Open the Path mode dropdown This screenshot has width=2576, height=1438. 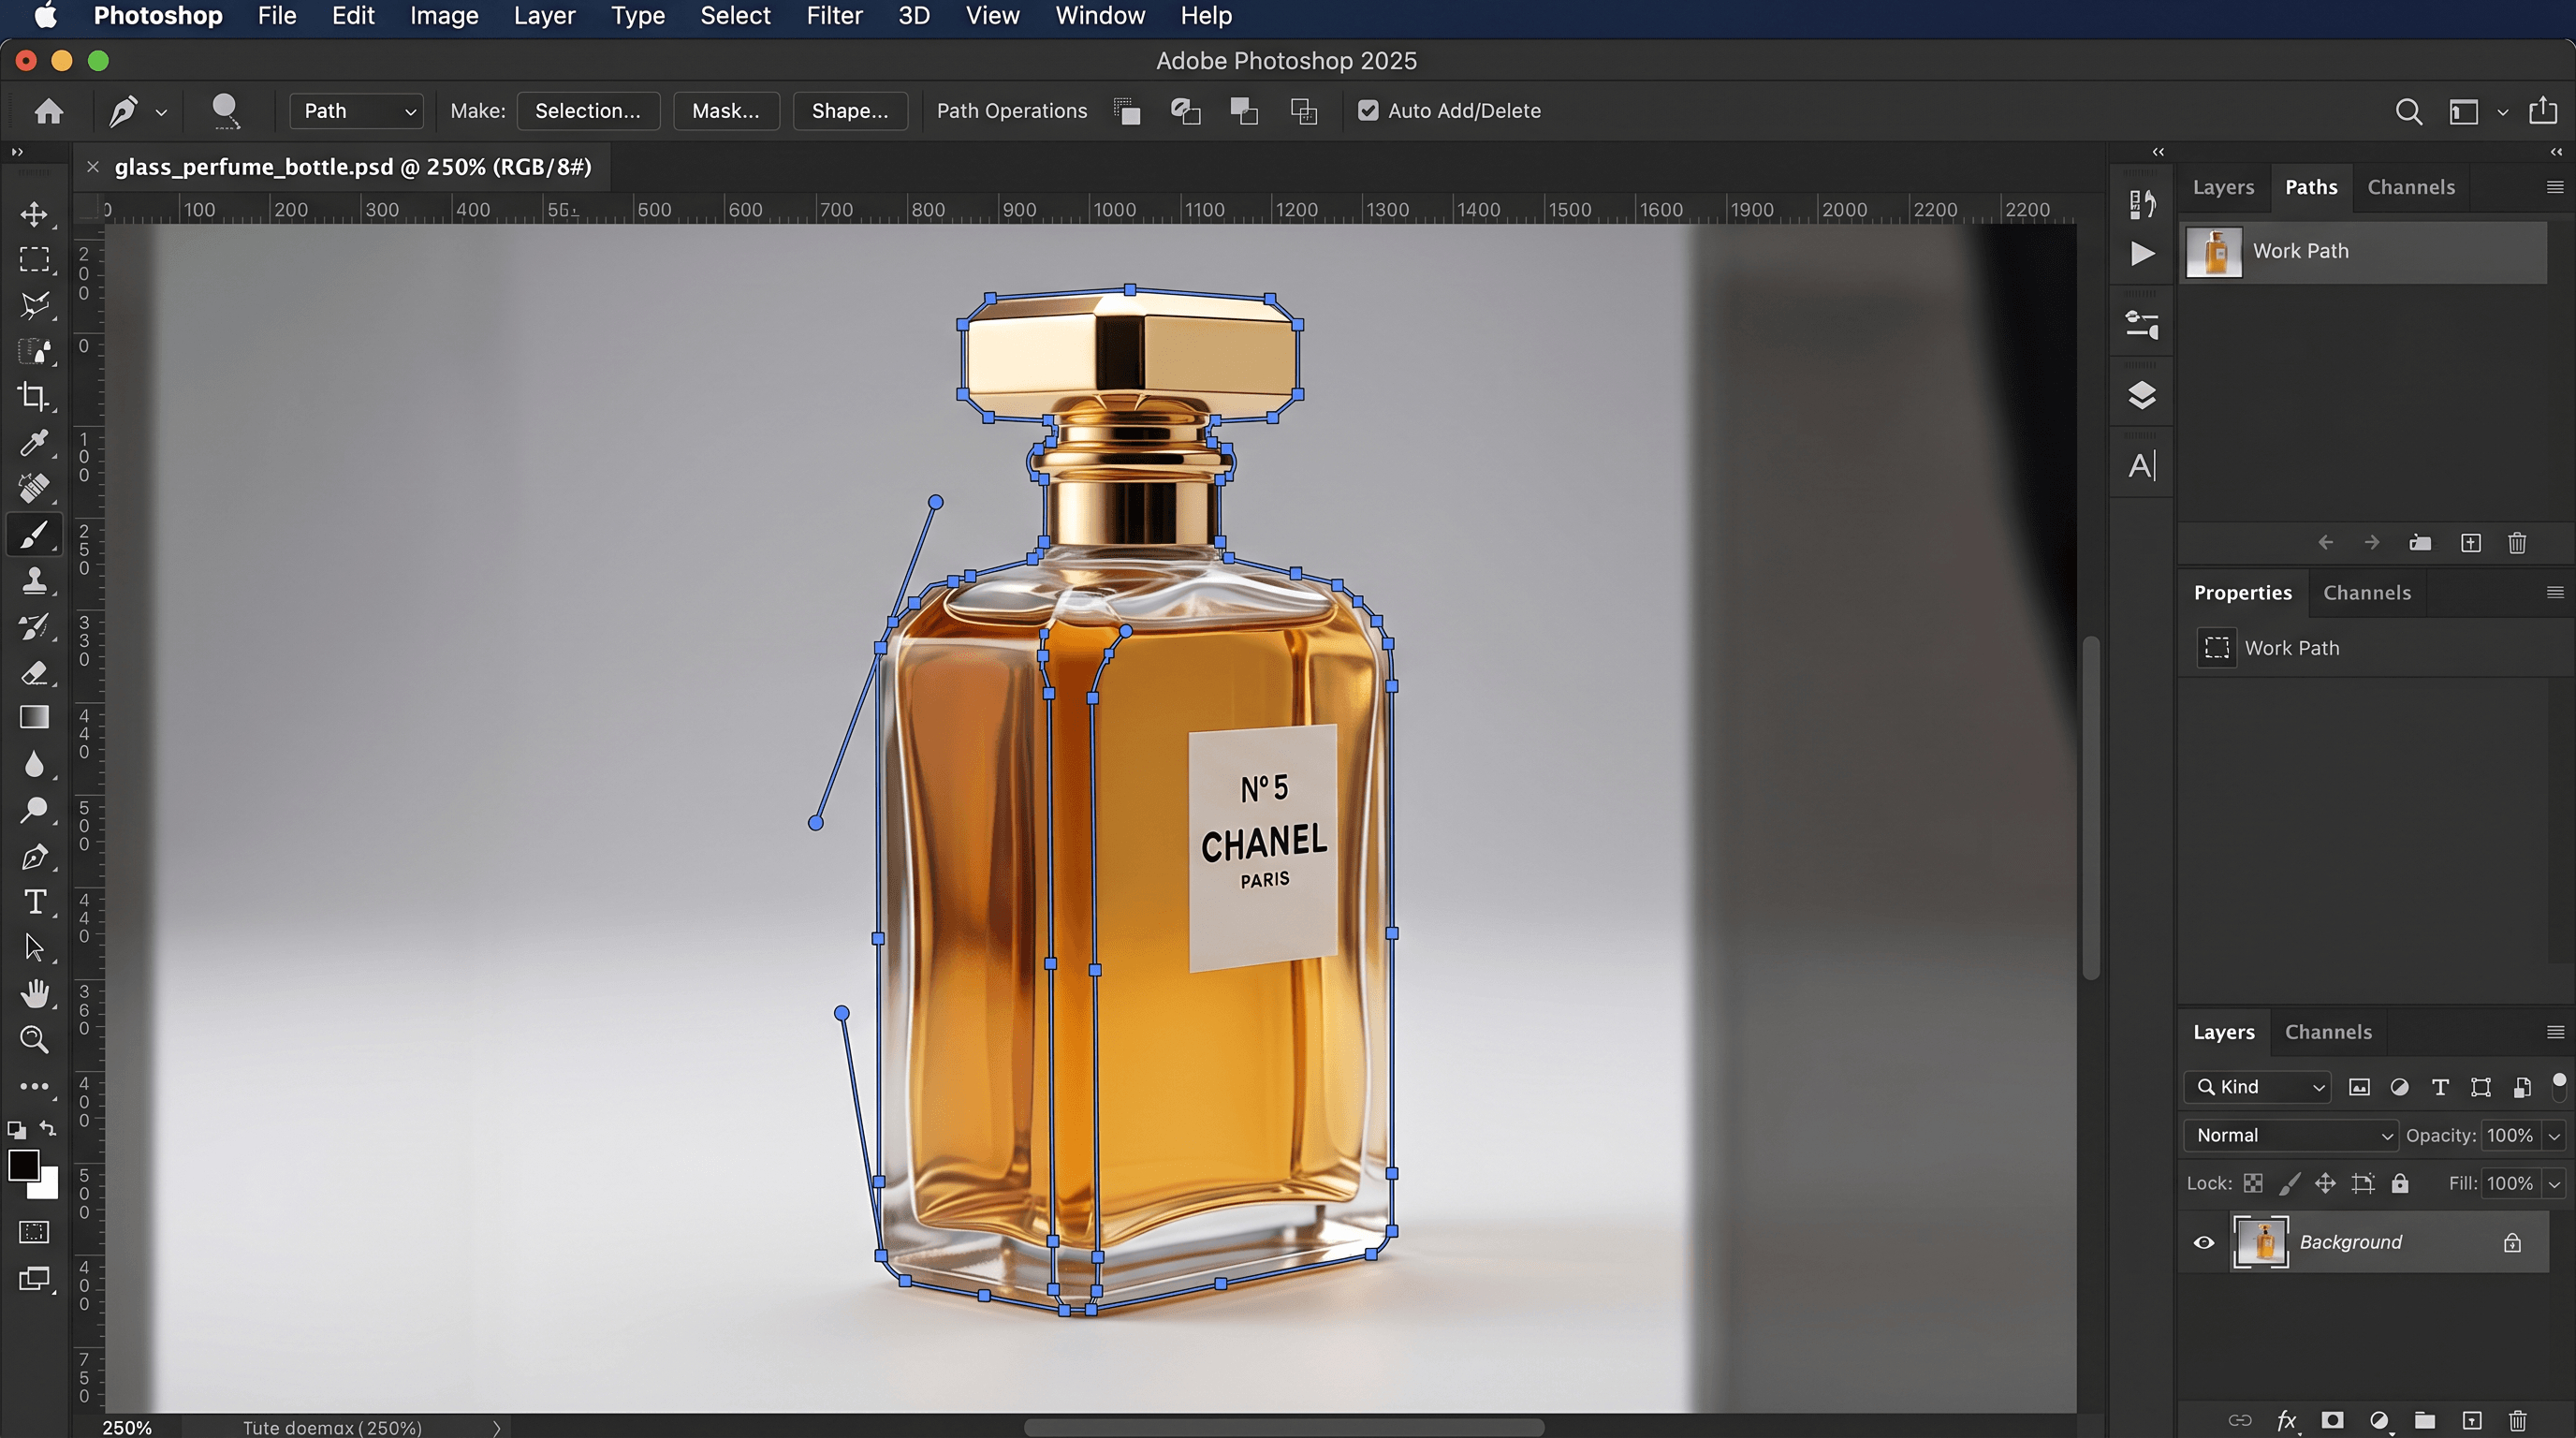point(357,111)
